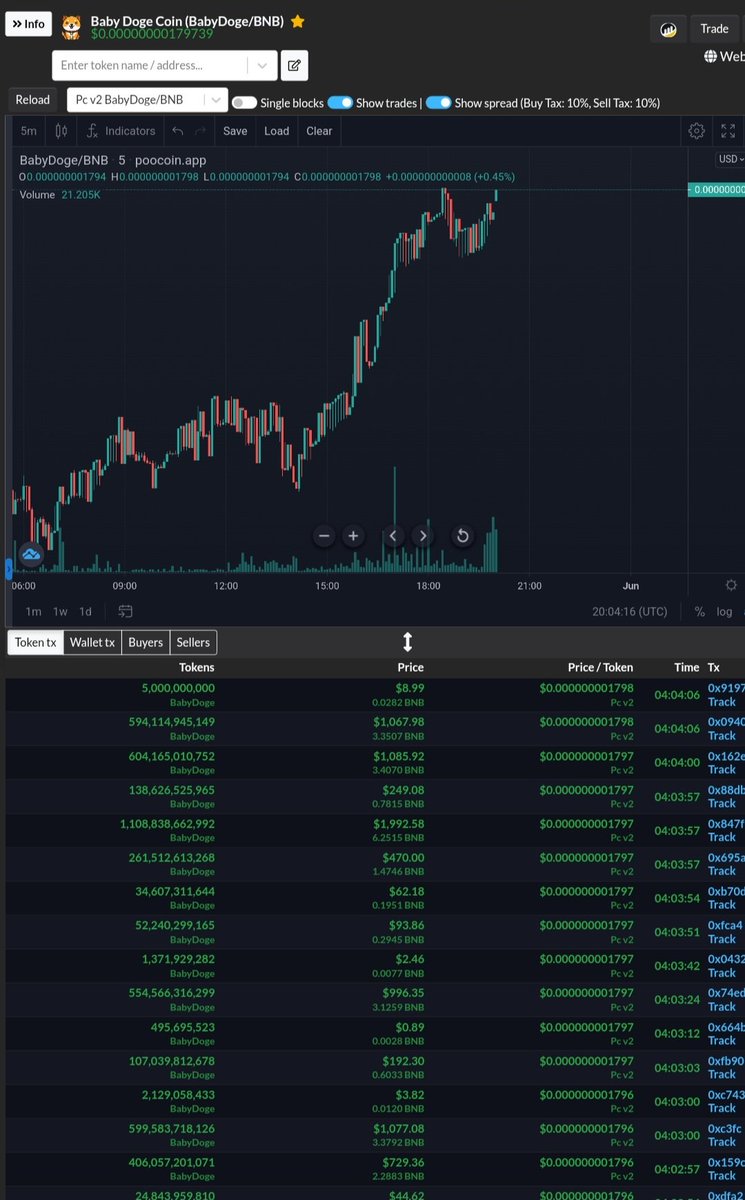This screenshot has height=1200, width=745.
Task: Redo the chart action
Action: pyautogui.click(x=201, y=131)
